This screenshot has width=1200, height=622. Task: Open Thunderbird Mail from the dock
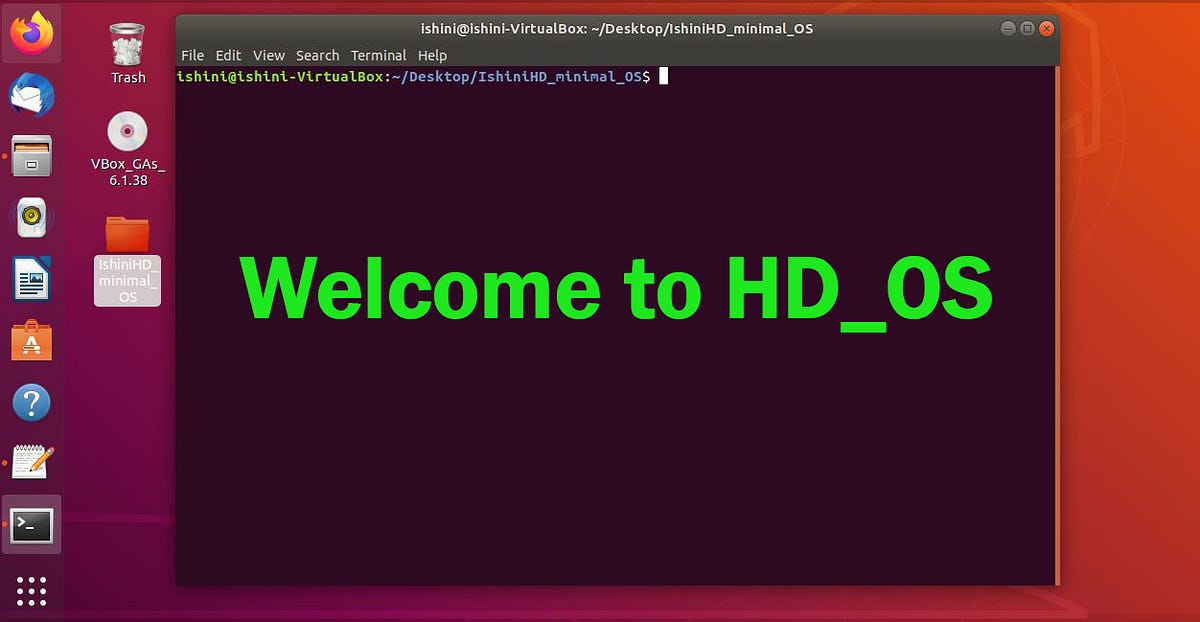pyautogui.click(x=31, y=95)
